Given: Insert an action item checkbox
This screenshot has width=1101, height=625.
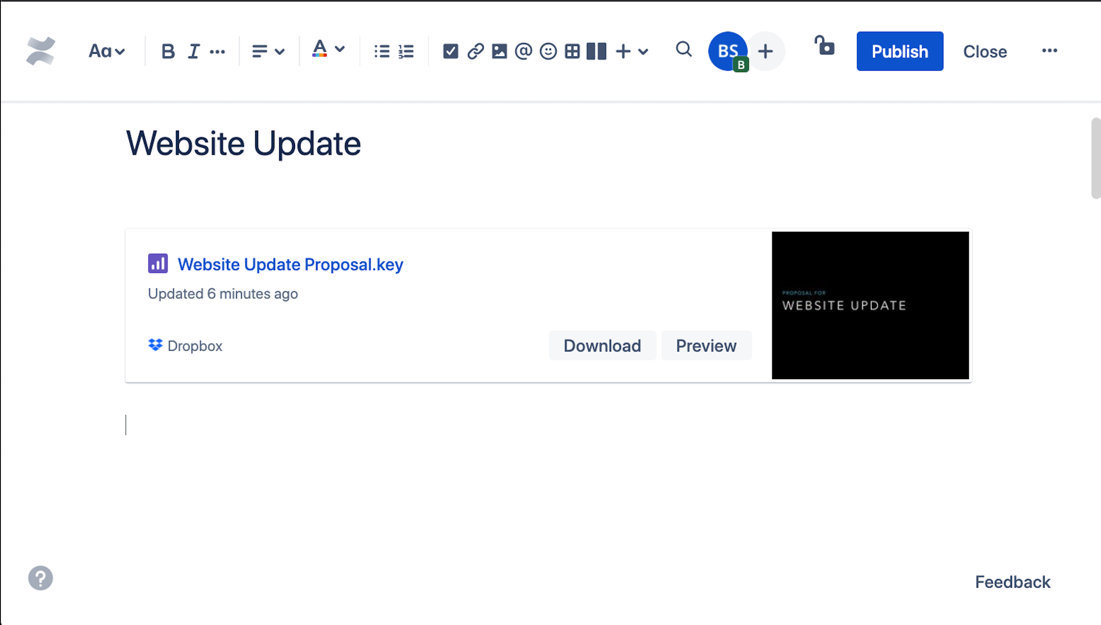Looking at the screenshot, I should coord(449,50).
